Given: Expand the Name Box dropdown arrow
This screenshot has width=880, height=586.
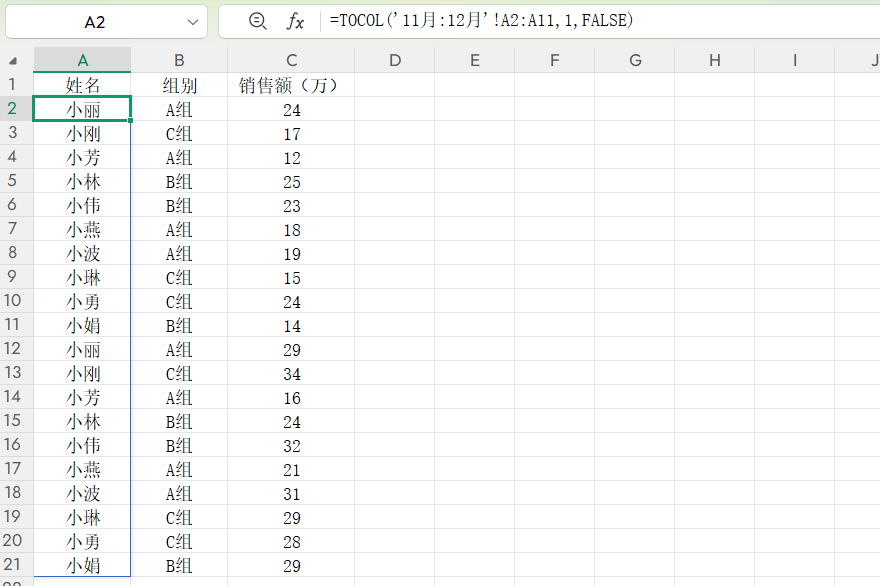Looking at the screenshot, I should click(x=193, y=22).
